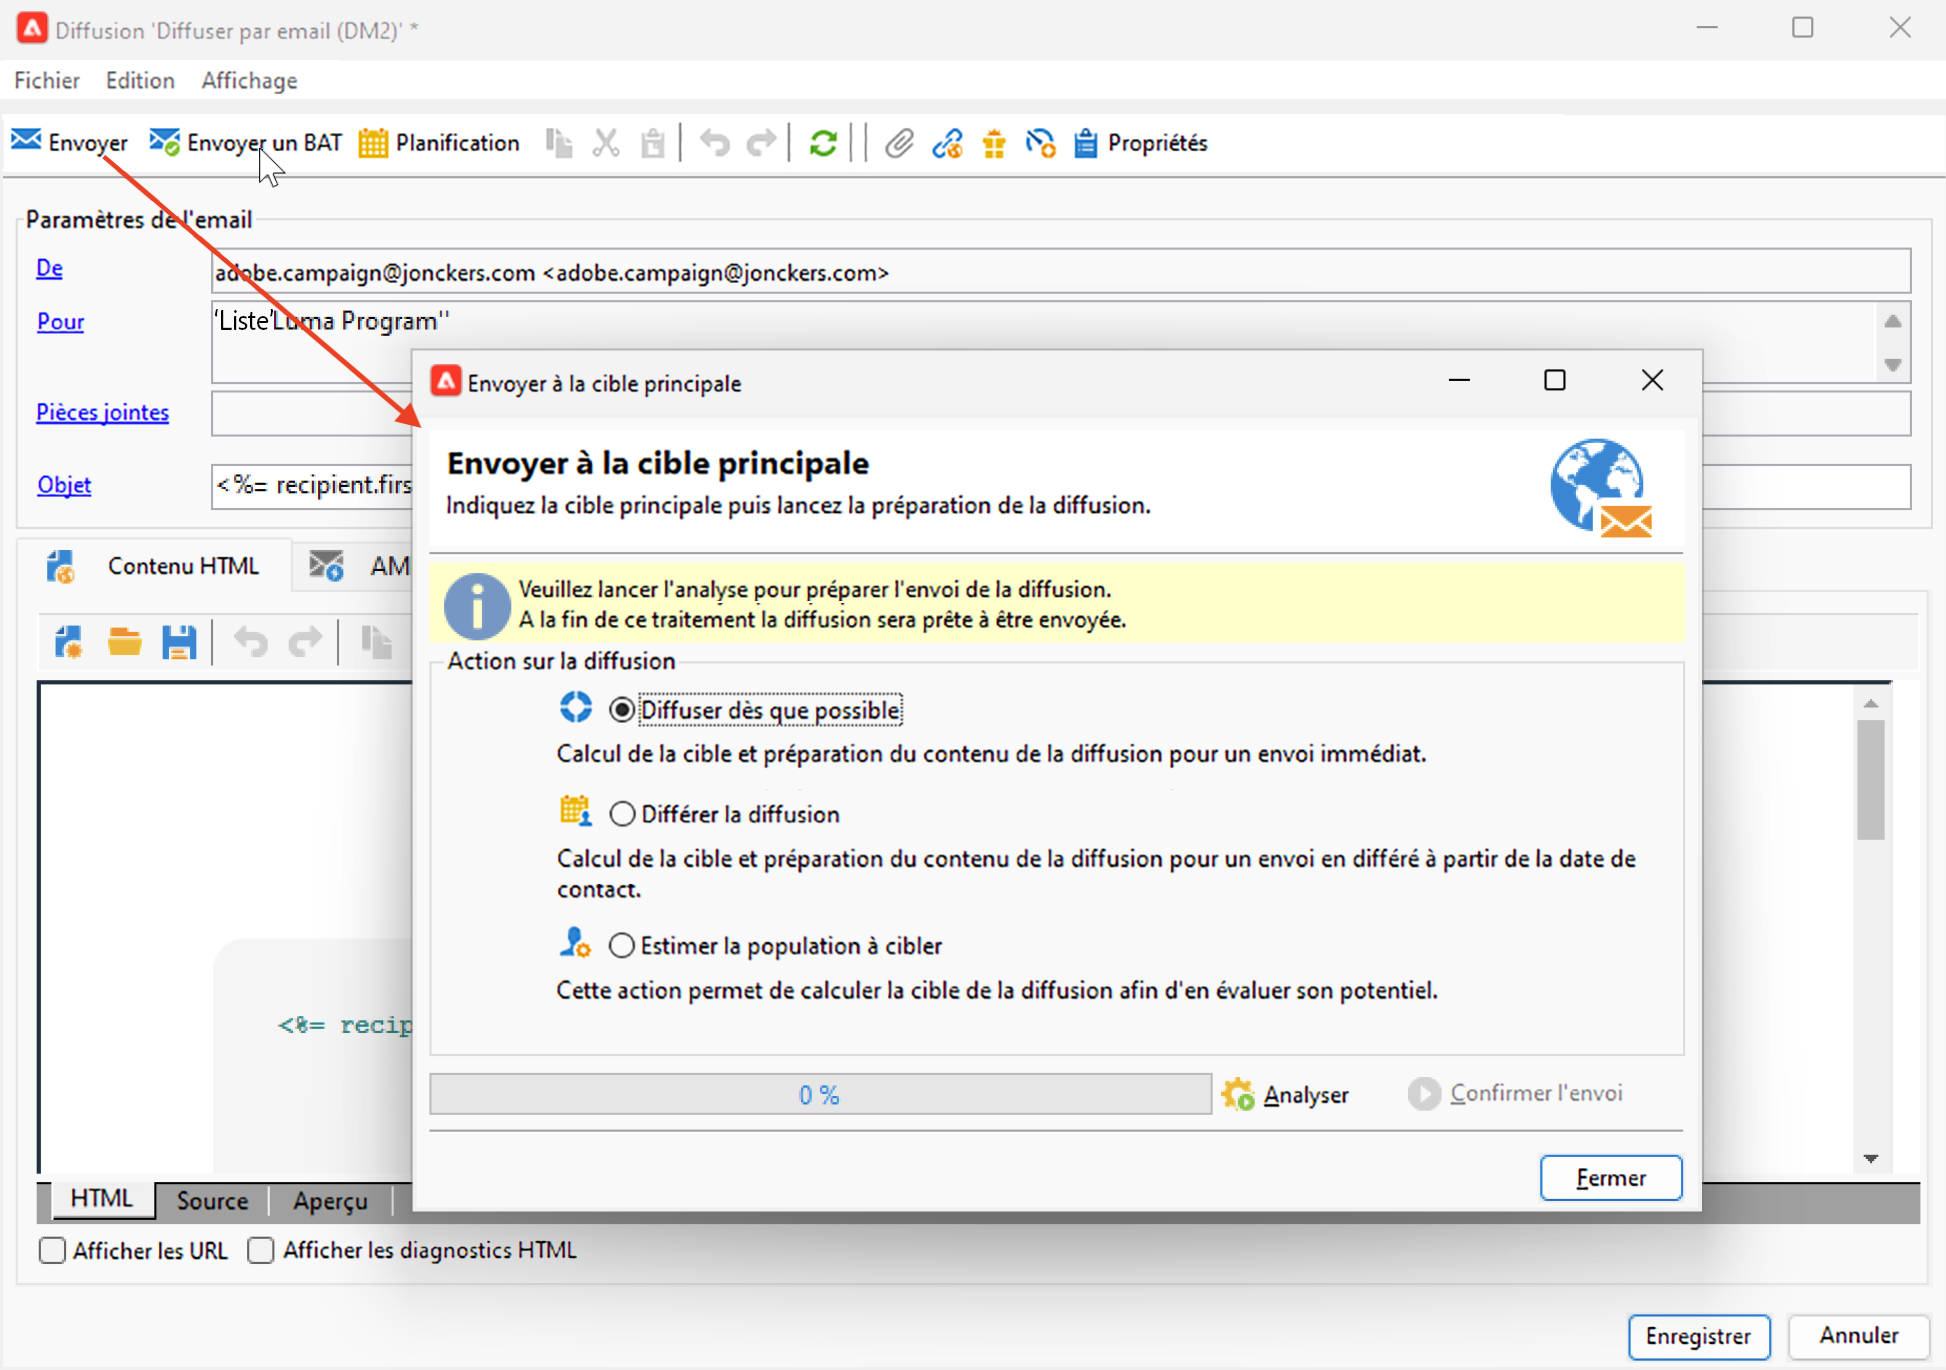Click scroll down arrow in content editor
Screen dimensions: 1946x1370
point(1871,1158)
